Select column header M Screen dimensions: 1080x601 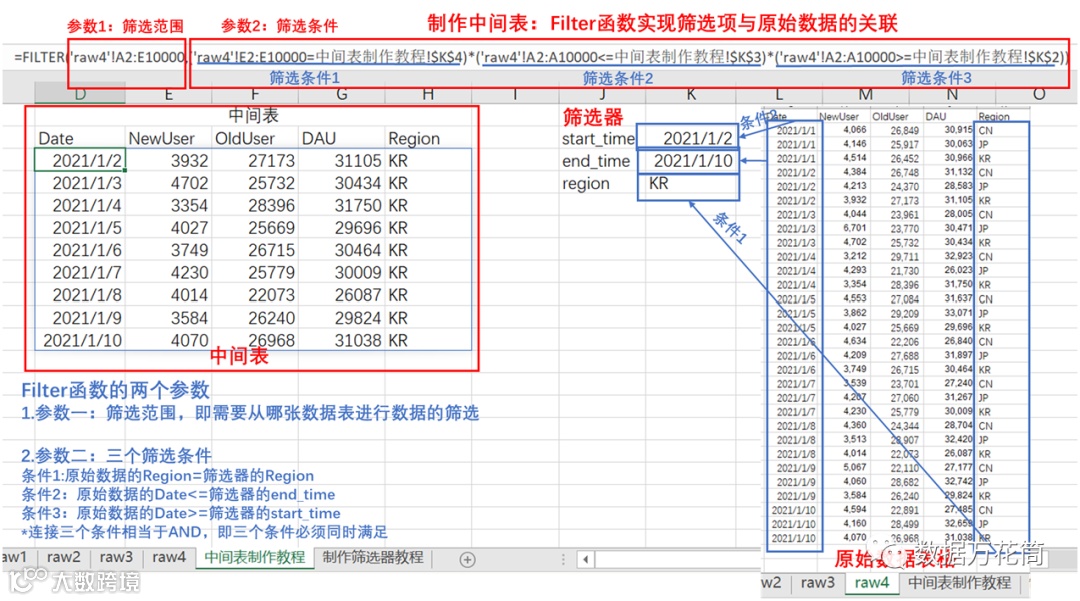coord(865,95)
